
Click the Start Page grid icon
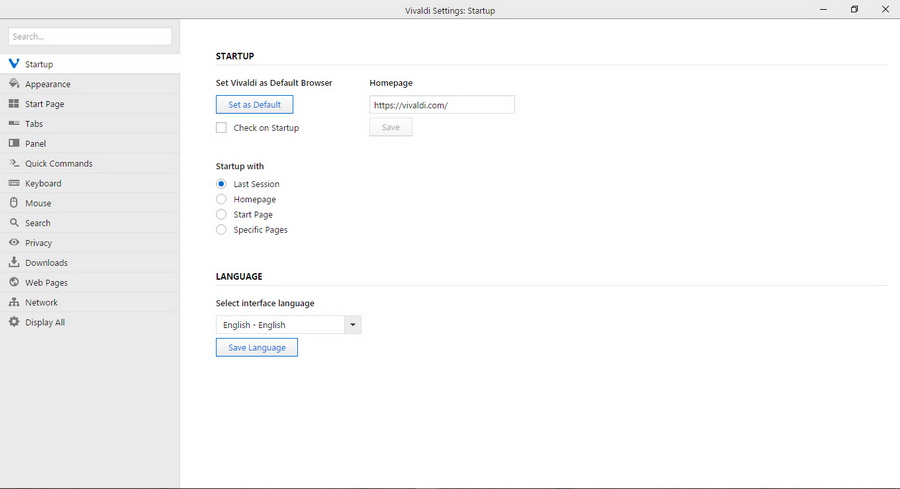coord(14,104)
